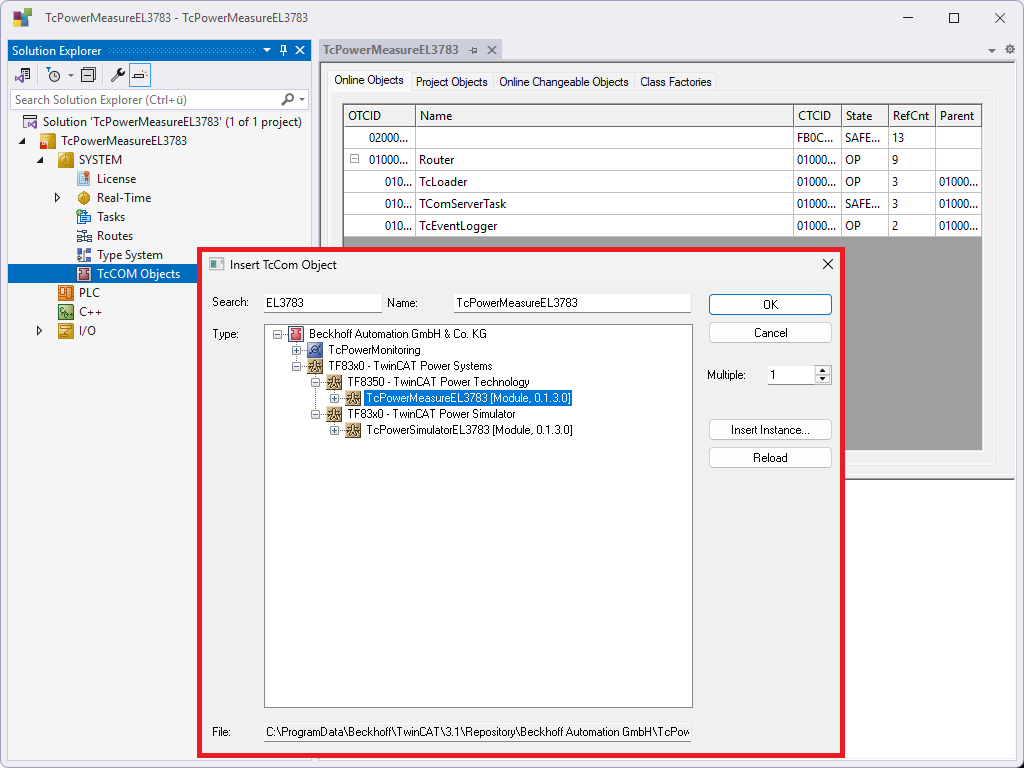Select the C++ node icon
The width and height of the screenshot is (1024, 768).
pyautogui.click(x=66, y=312)
